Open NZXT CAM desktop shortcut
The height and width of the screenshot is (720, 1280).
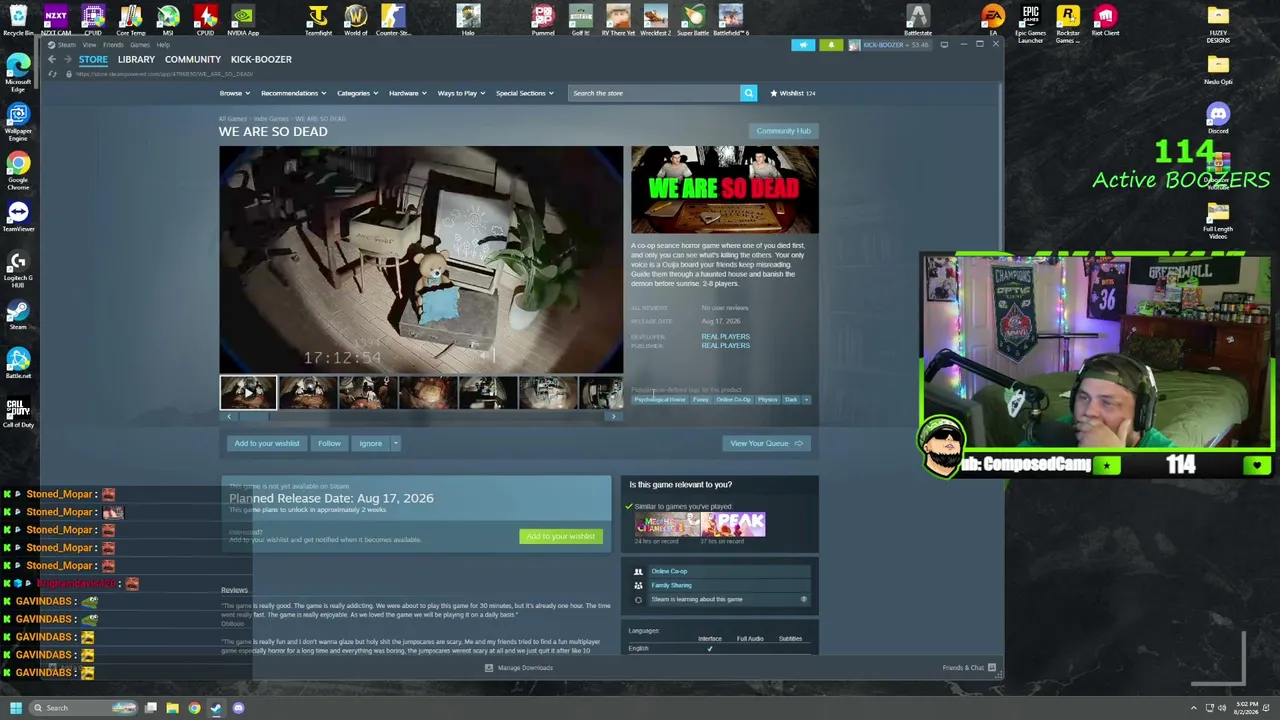click(x=56, y=20)
